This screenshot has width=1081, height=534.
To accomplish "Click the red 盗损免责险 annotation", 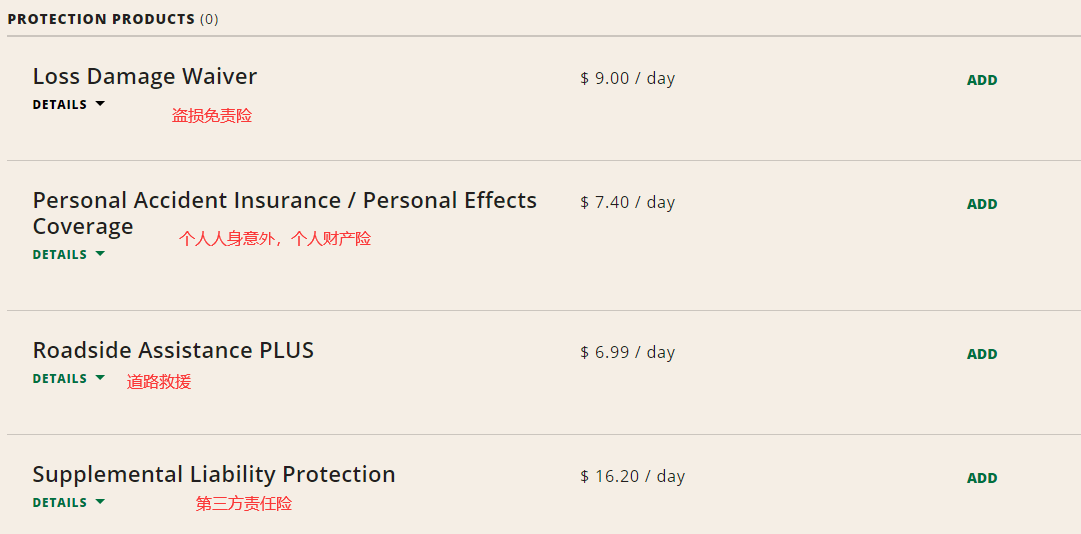I will pos(212,116).
